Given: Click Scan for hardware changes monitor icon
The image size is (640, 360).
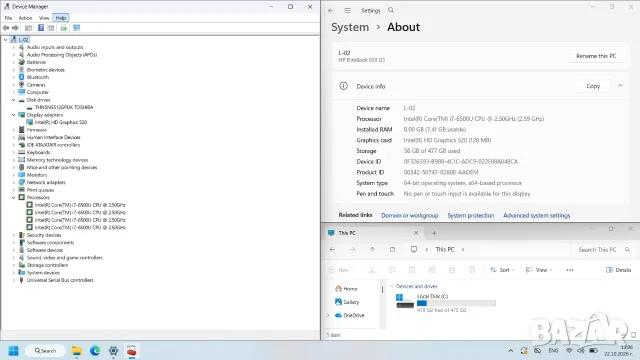Looking at the screenshot, I should coord(76,28).
